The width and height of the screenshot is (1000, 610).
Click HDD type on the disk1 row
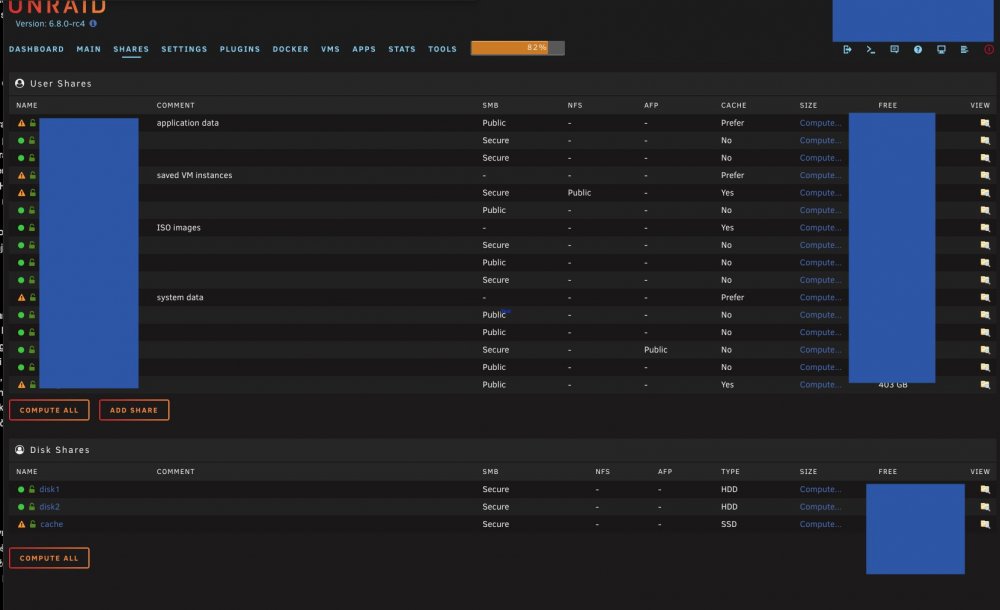coord(730,489)
